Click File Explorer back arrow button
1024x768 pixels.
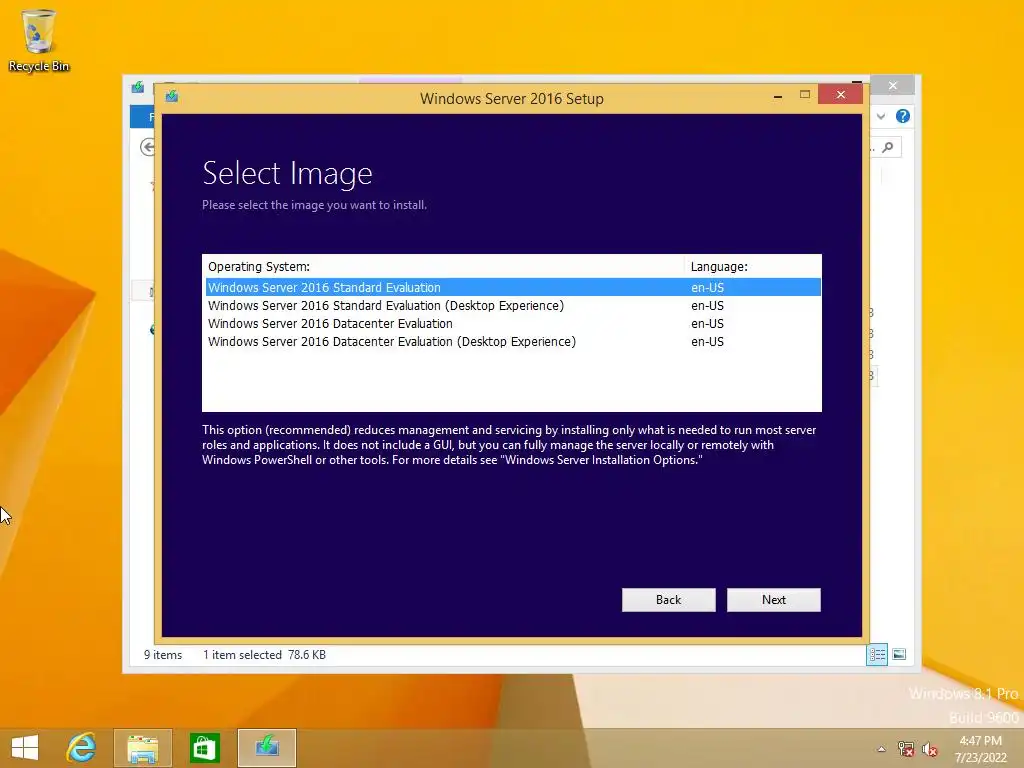point(148,148)
